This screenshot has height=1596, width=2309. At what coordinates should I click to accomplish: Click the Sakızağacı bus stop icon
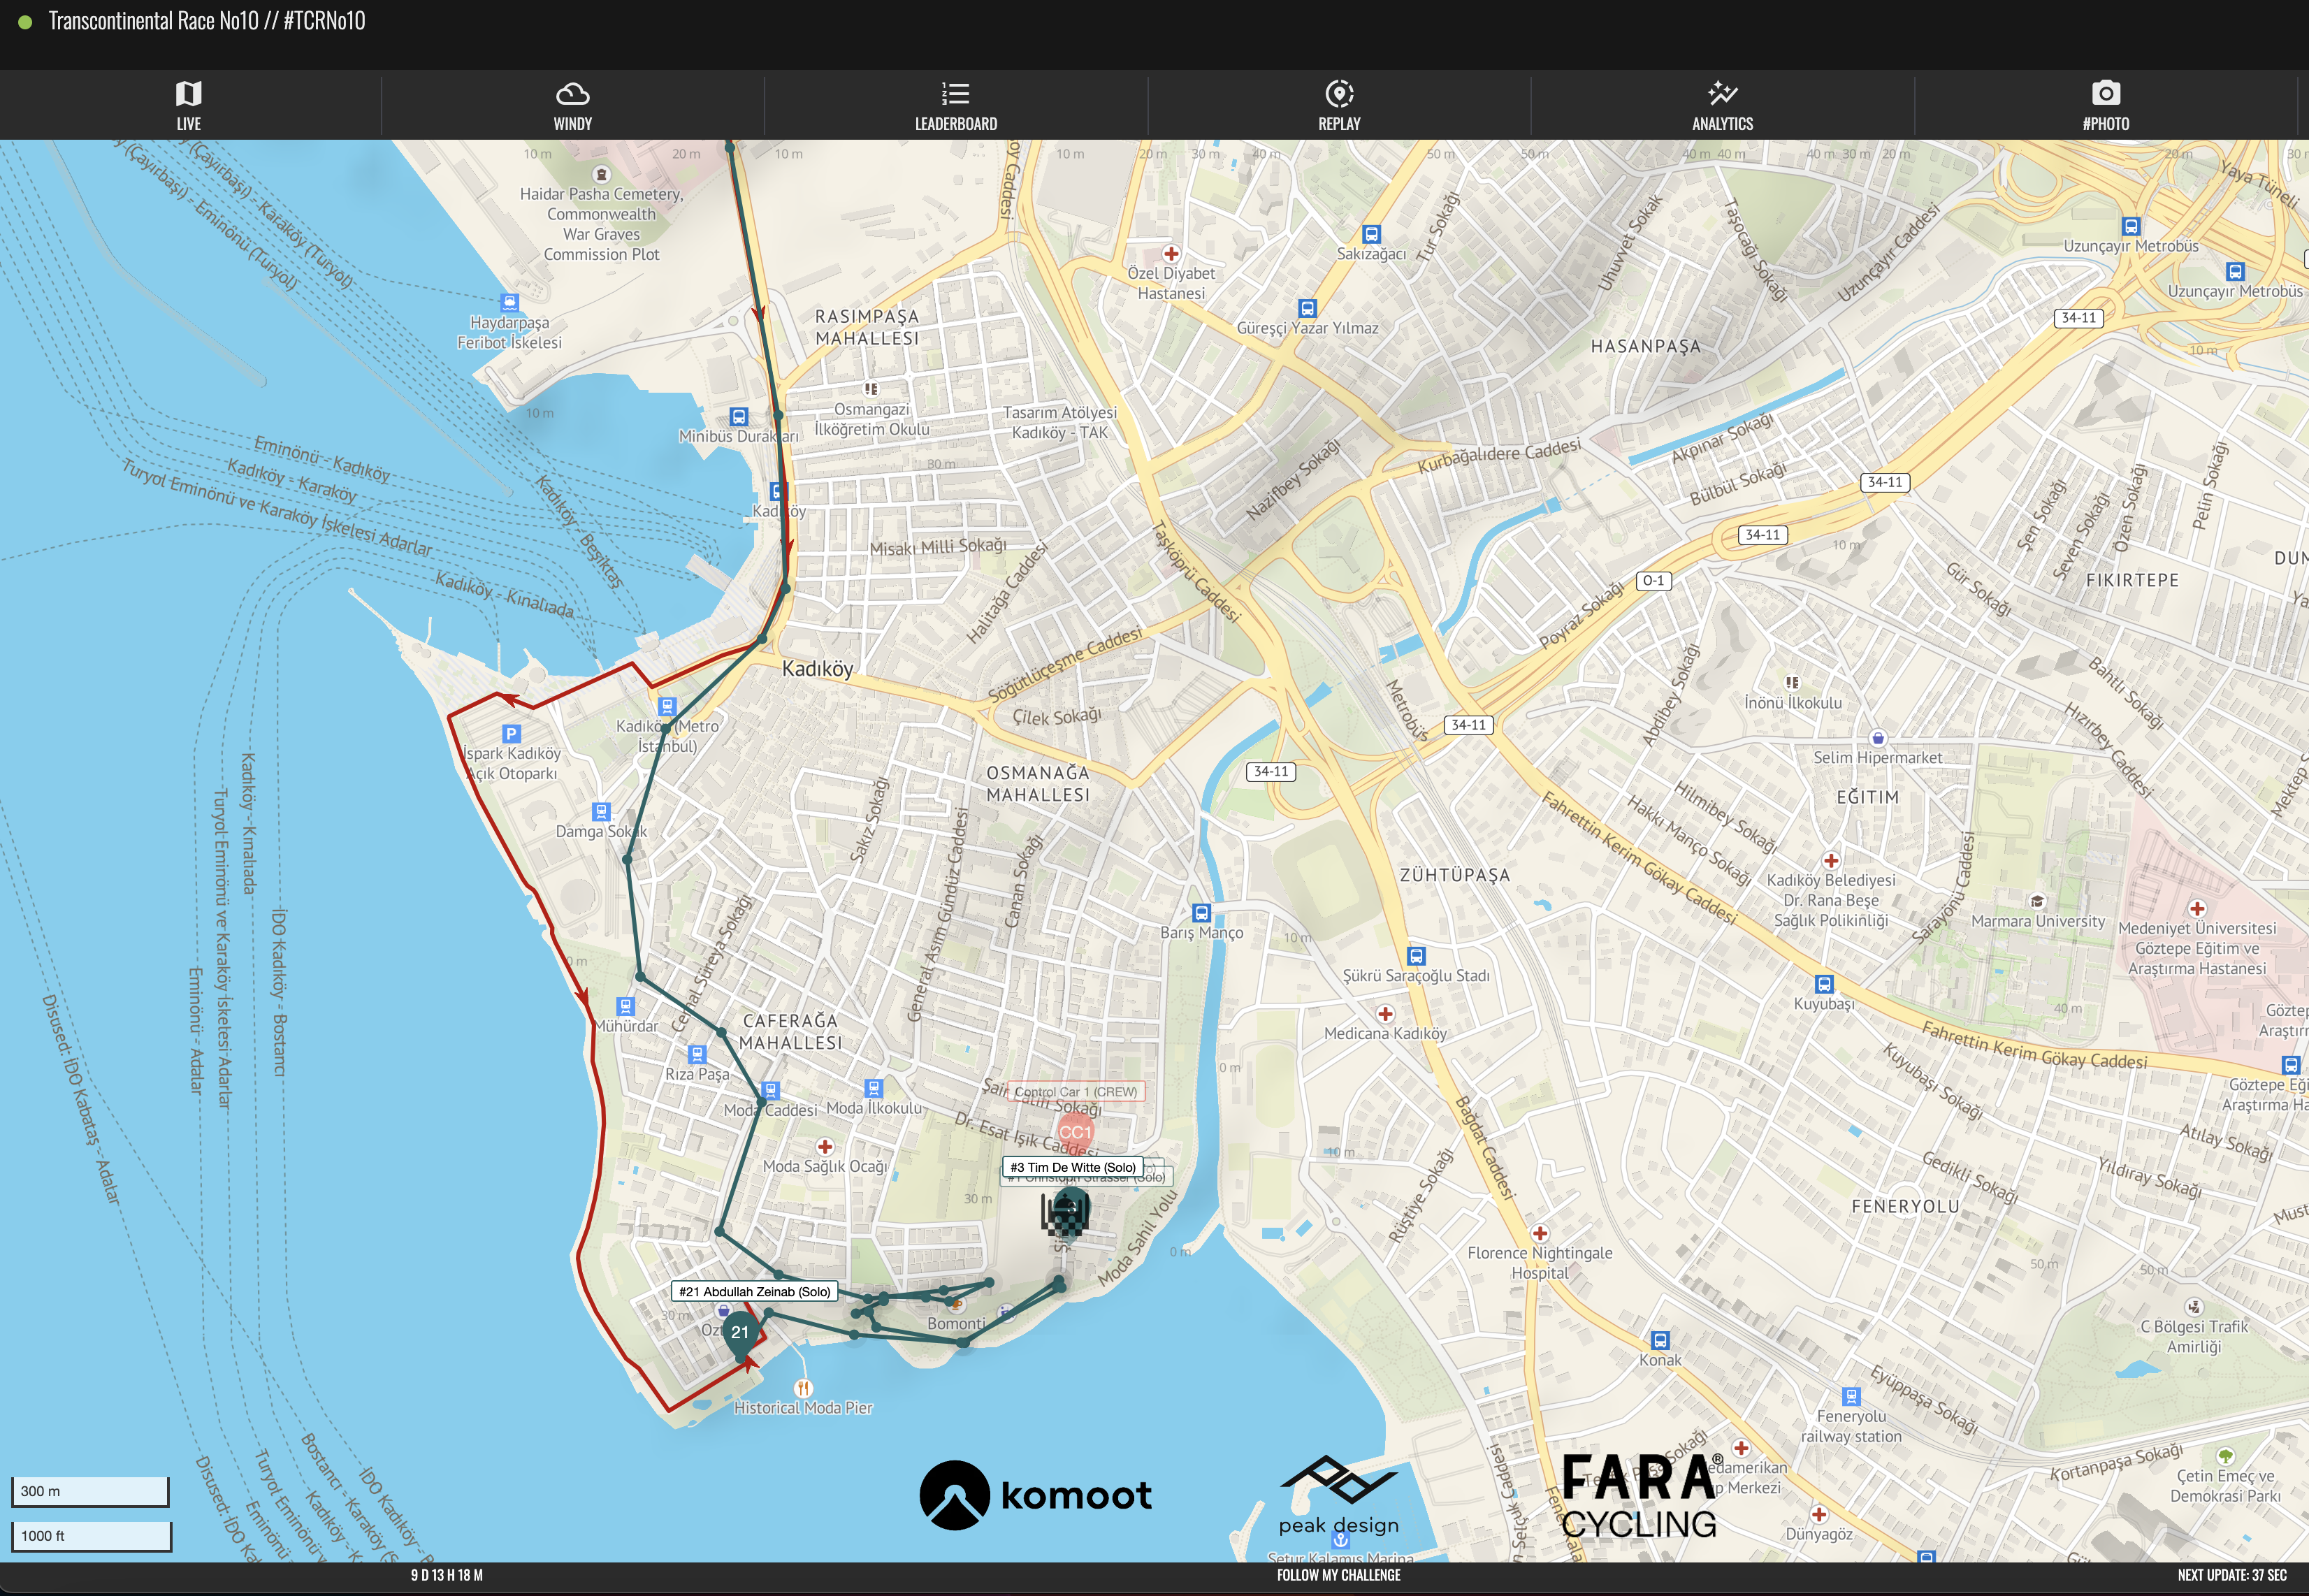pyautogui.click(x=1372, y=234)
